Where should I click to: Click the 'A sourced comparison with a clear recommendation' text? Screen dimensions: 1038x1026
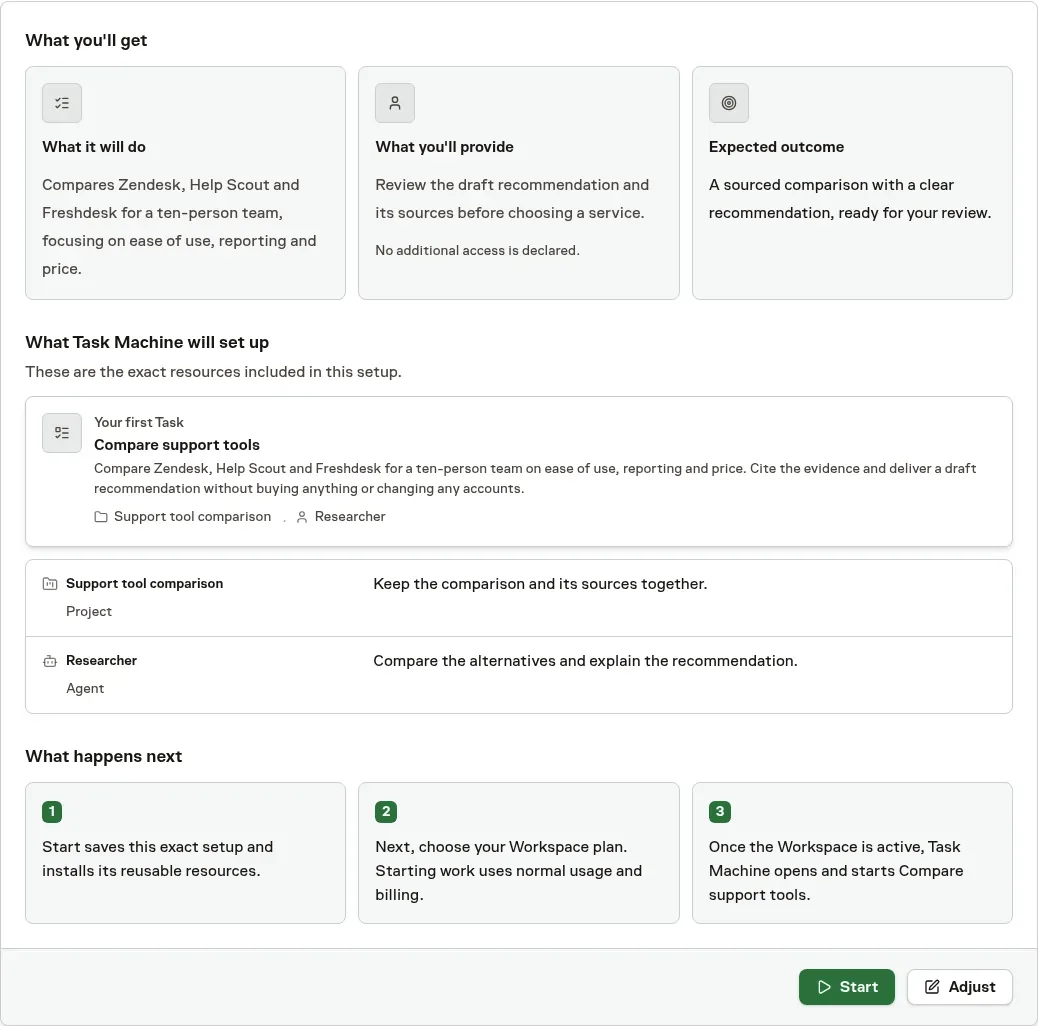[850, 199]
